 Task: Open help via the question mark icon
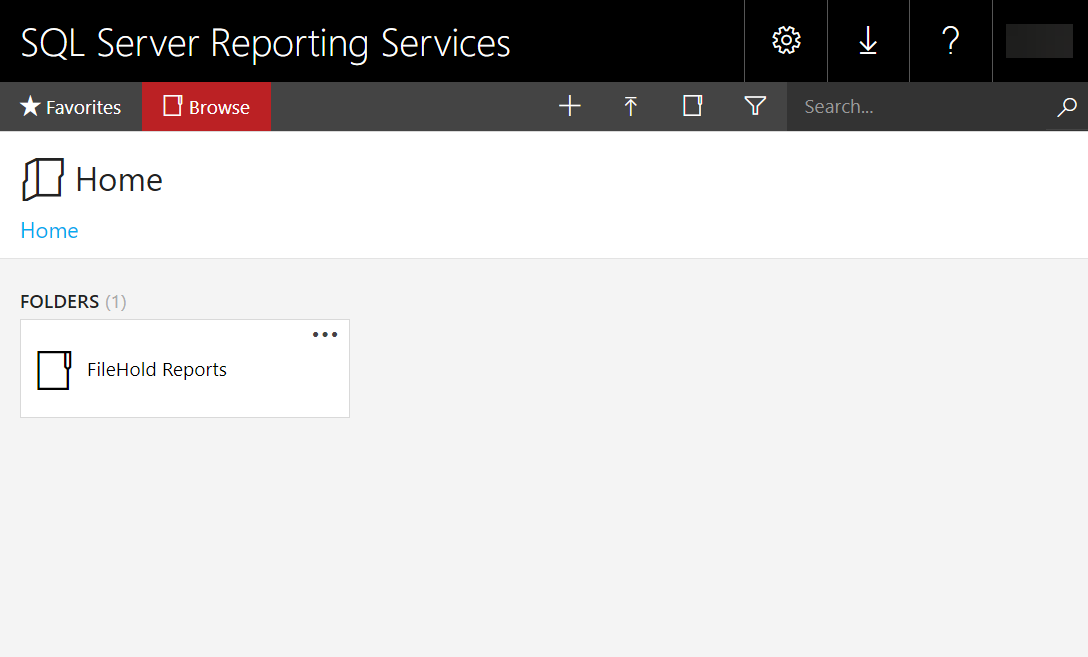[x=950, y=40]
